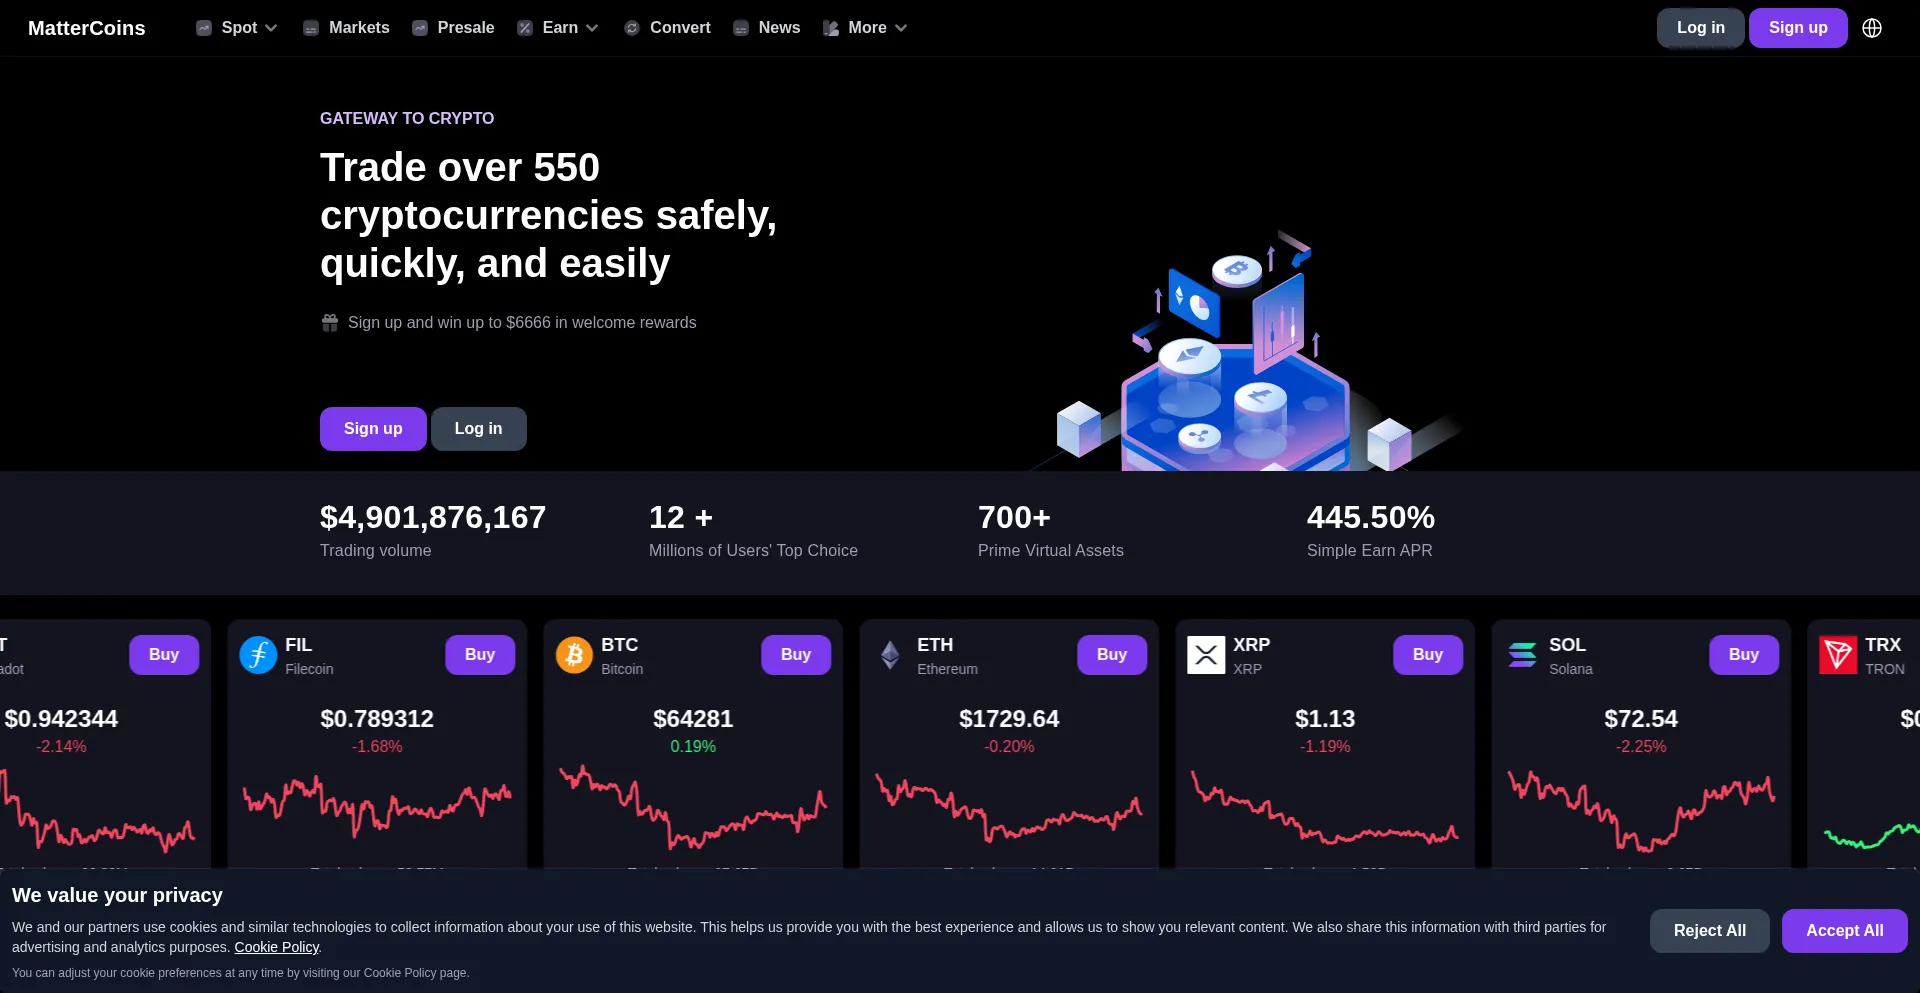Click the Convert swap icon
The height and width of the screenshot is (993, 1920).
[632, 28]
